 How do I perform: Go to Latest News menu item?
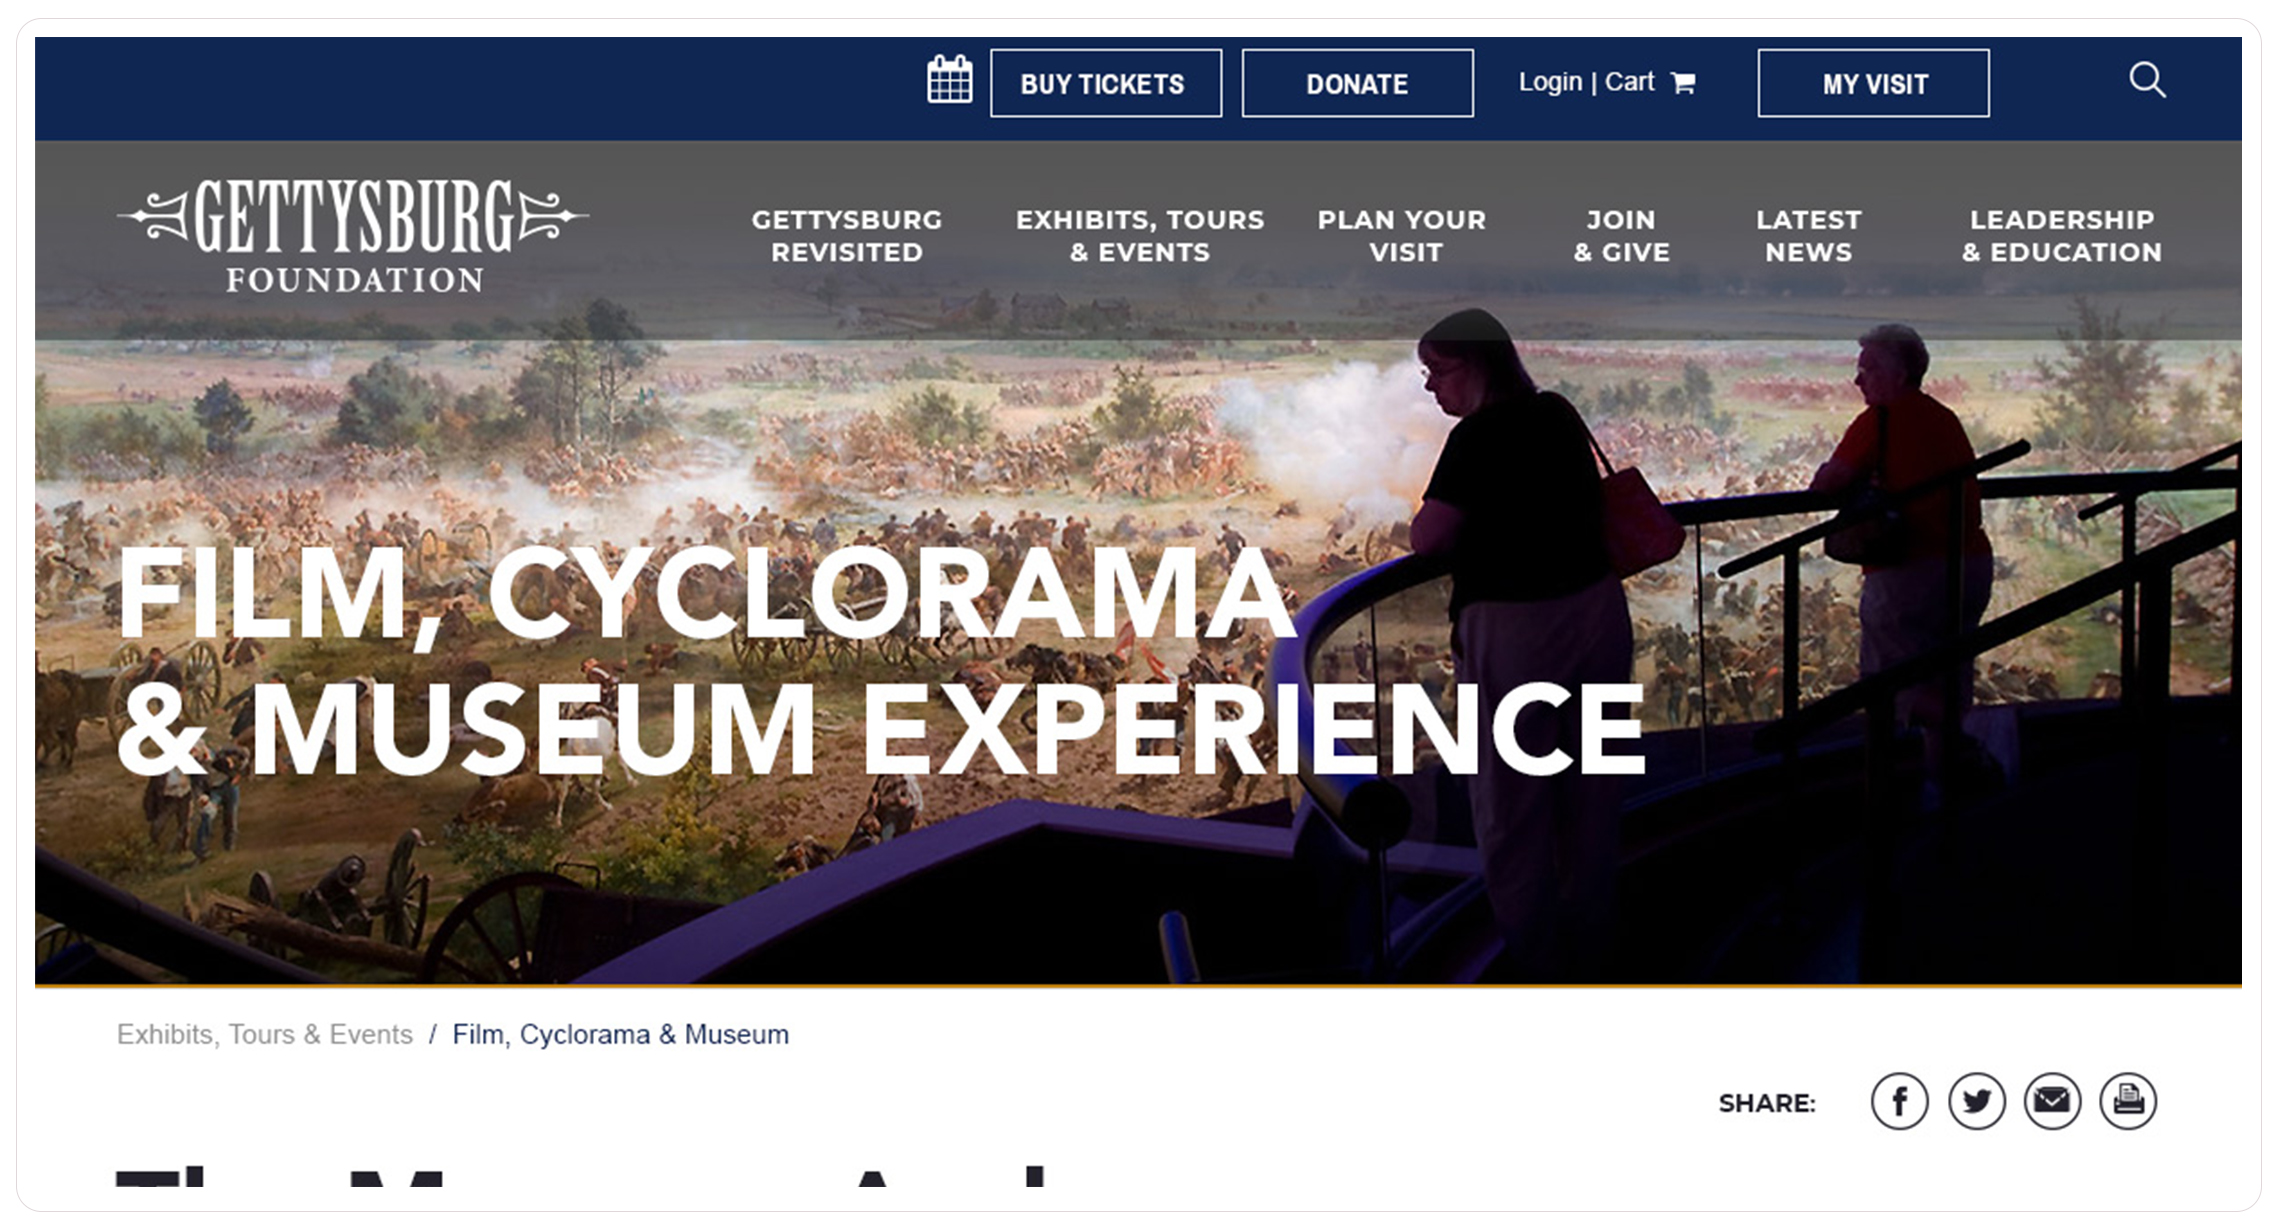1808,236
